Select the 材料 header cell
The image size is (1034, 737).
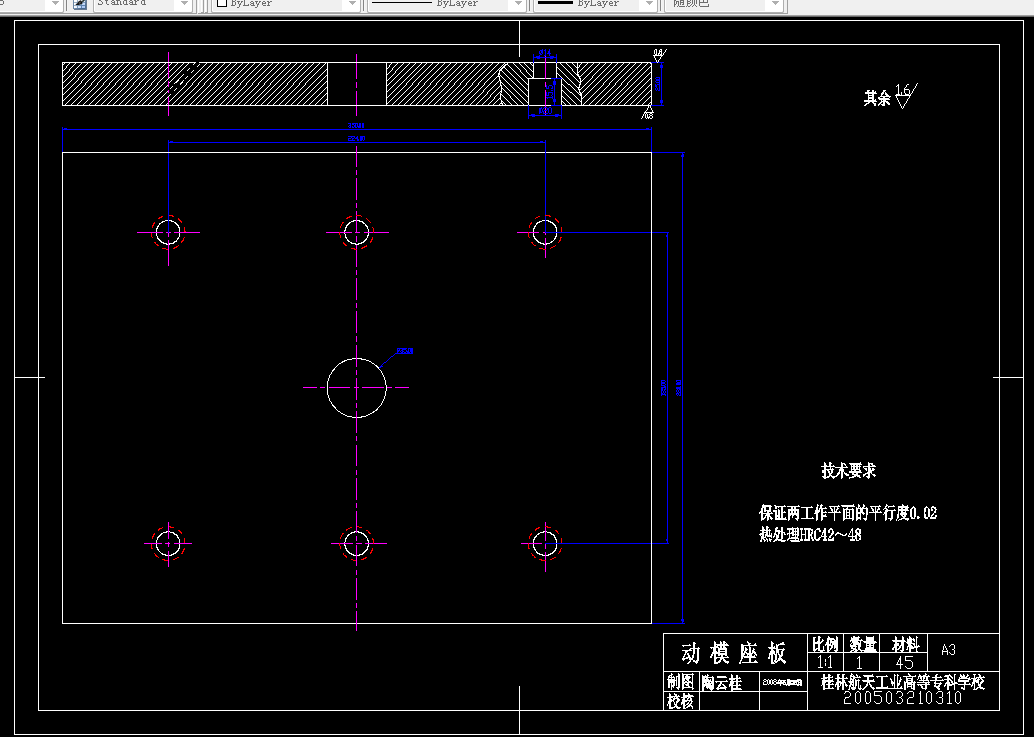905,644
